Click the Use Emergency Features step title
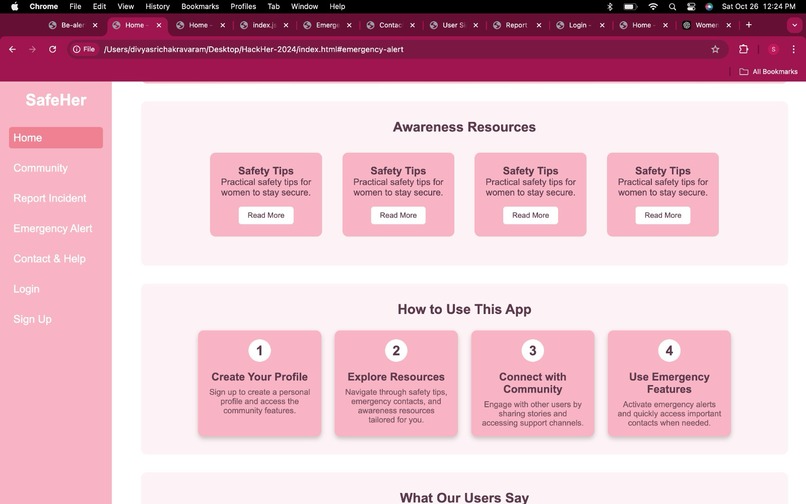 click(x=669, y=383)
